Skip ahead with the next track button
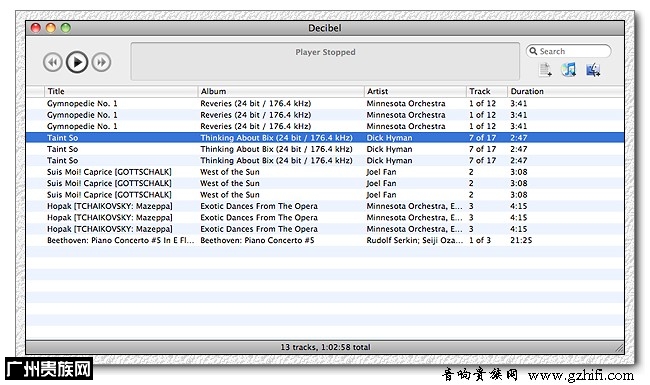Viewport: 650px width, 385px height. 102,62
